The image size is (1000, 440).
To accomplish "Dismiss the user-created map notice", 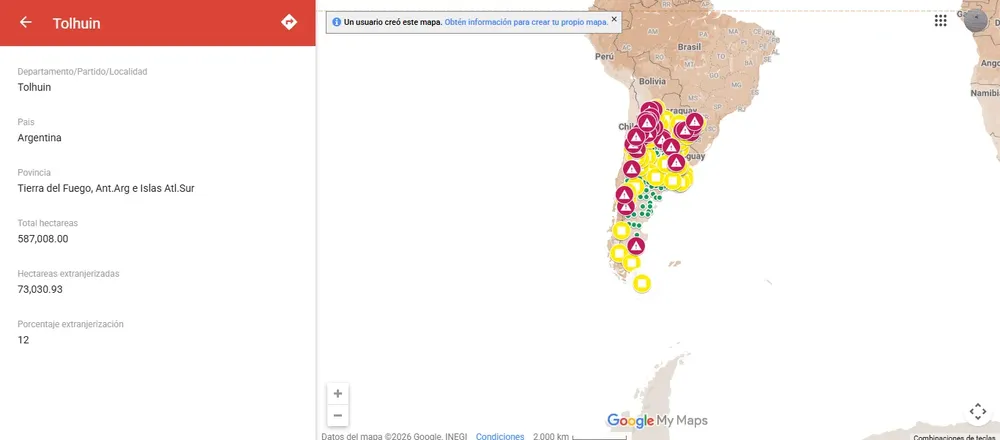I will (614, 19).
